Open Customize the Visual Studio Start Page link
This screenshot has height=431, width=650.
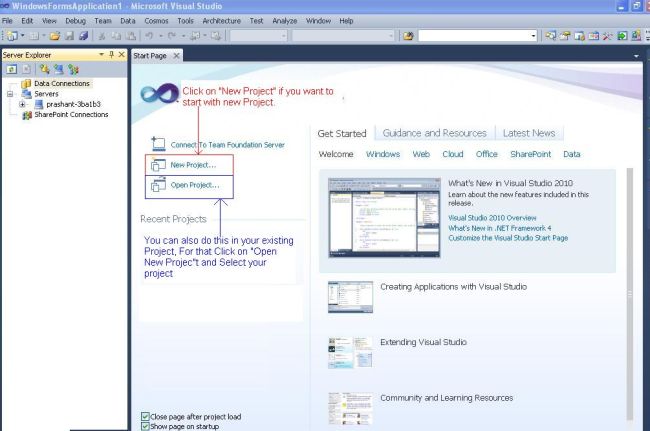pos(508,238)
